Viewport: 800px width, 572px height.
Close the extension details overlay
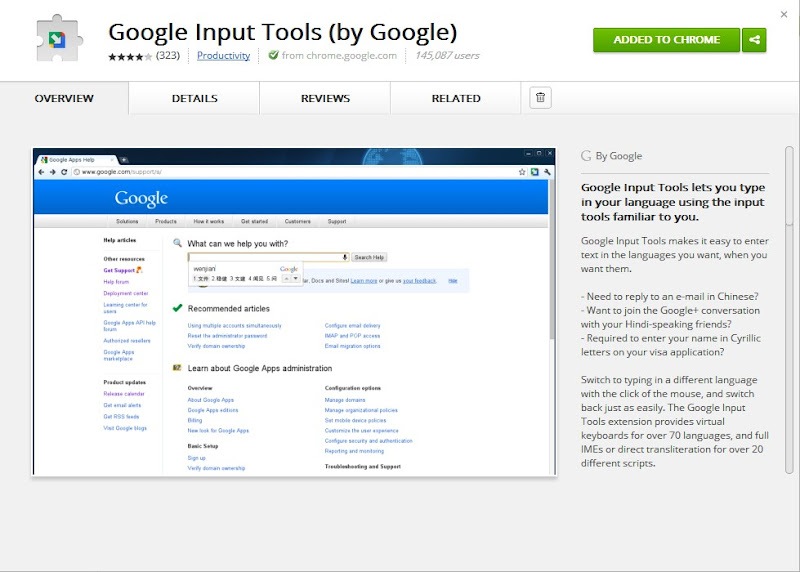tap(782, 14)
